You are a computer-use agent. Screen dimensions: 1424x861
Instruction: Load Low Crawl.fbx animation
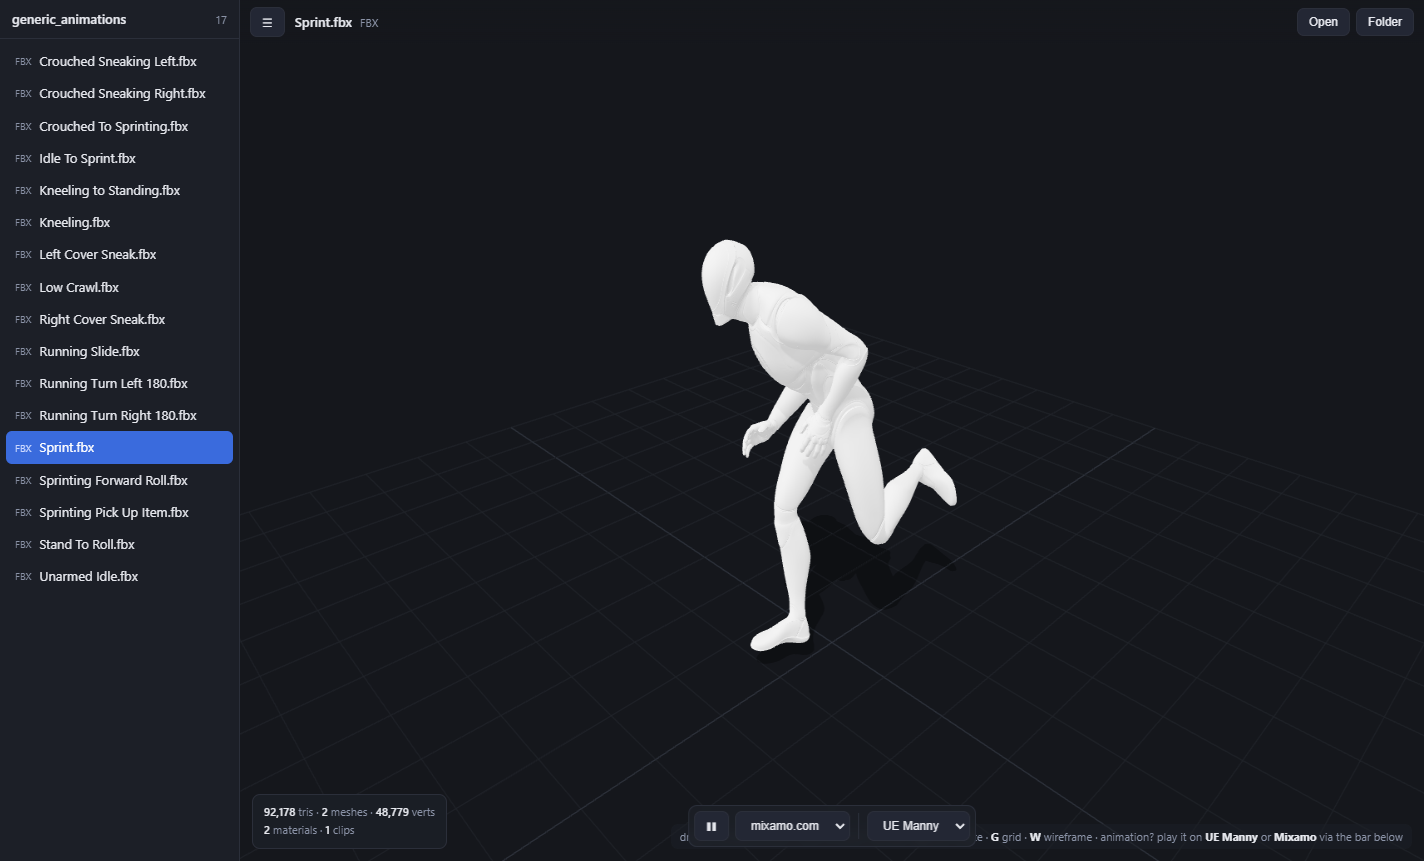click(x=120, y=287)
